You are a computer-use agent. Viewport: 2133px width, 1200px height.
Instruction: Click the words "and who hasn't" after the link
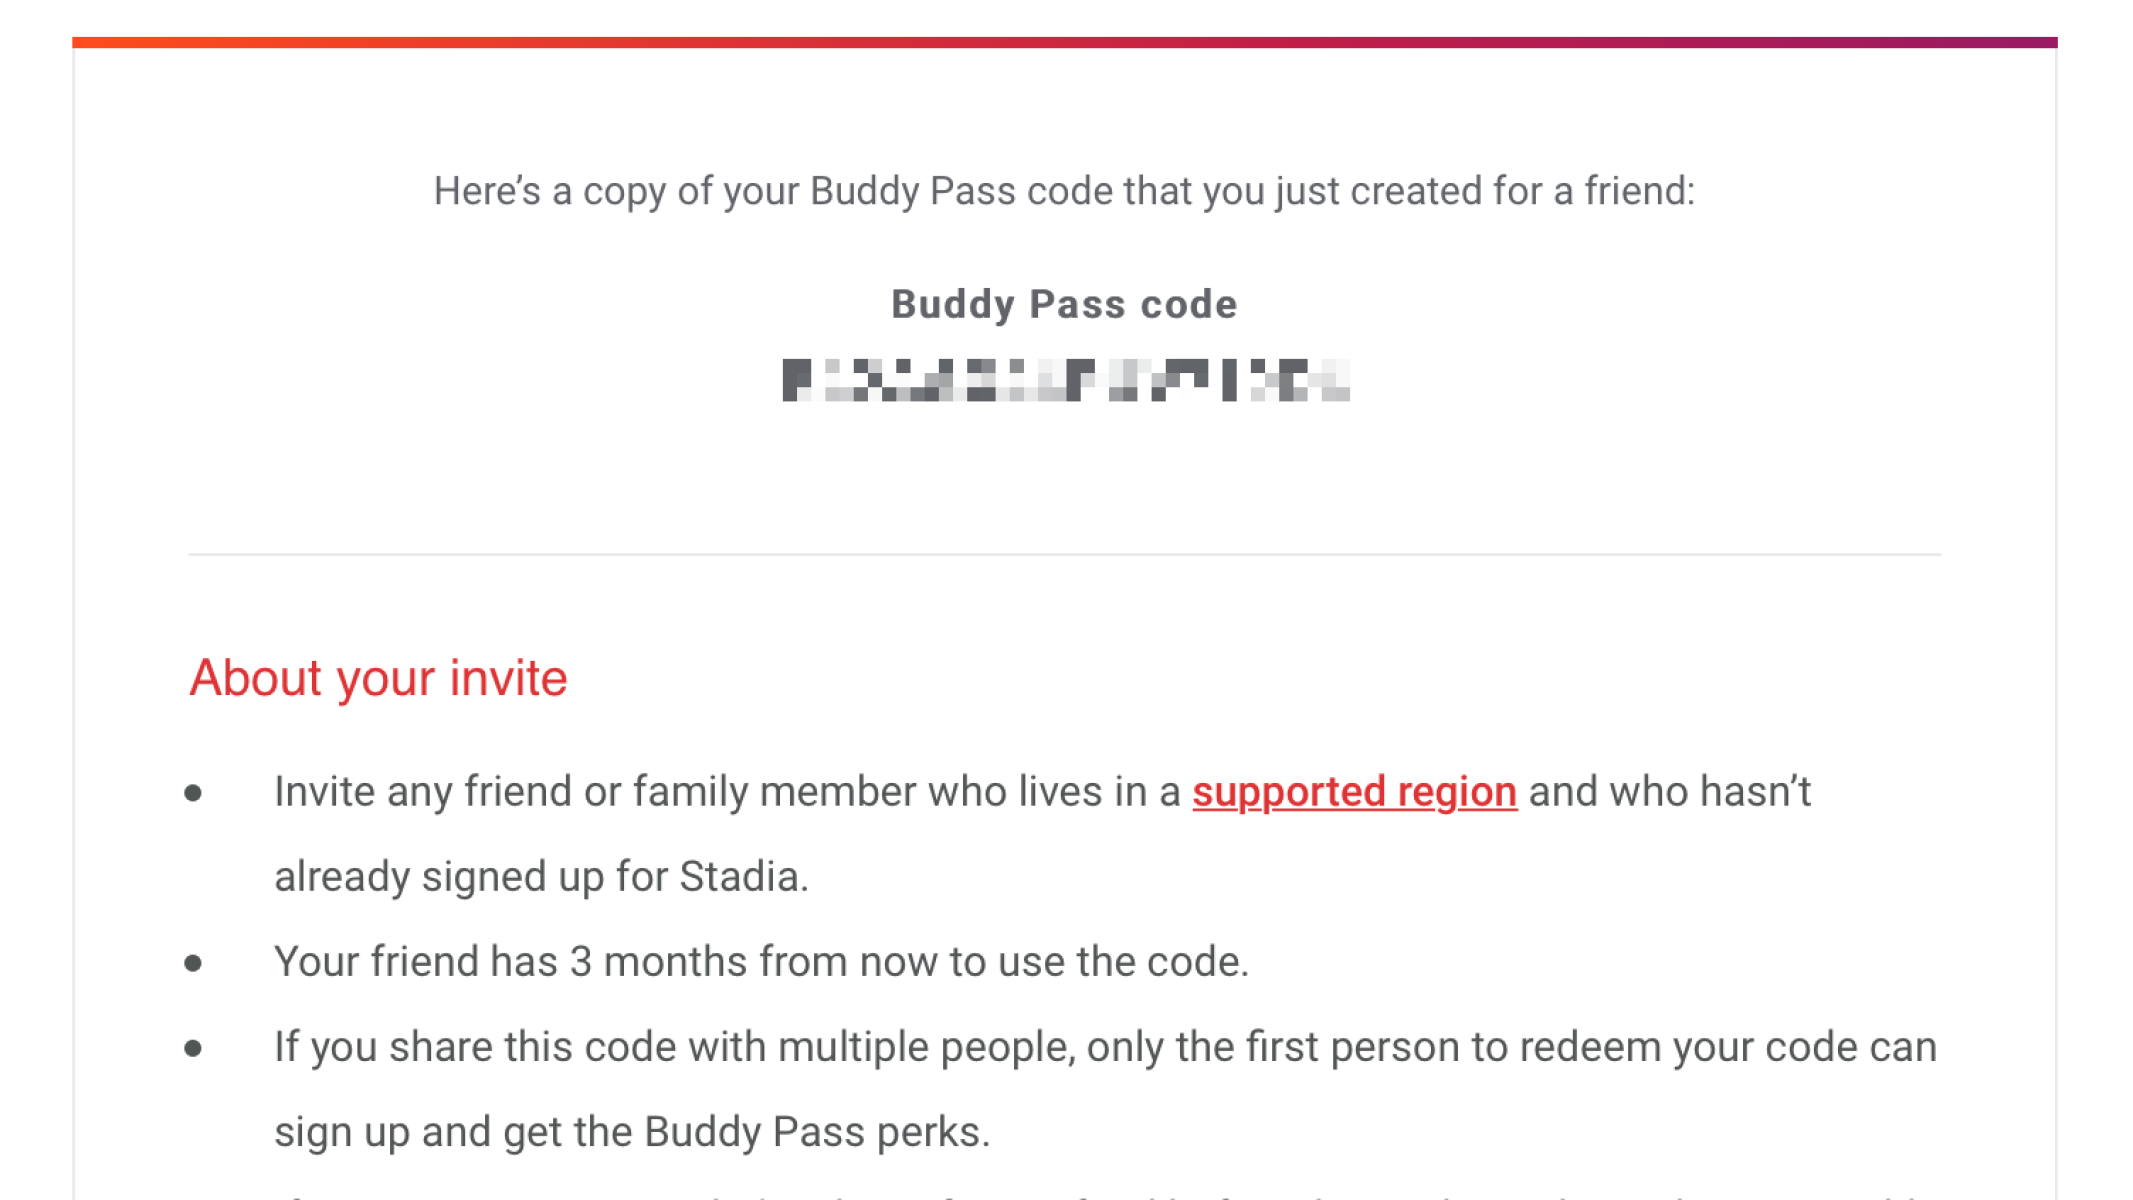point(1669,792)
